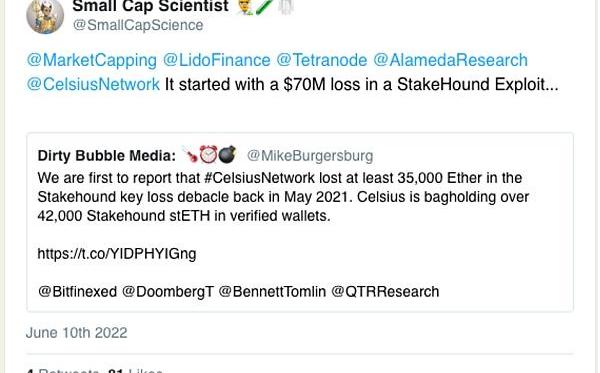This screenshot has height=373, width=600.
Task: Open the @MarketCapping mention
Action: 92,60
